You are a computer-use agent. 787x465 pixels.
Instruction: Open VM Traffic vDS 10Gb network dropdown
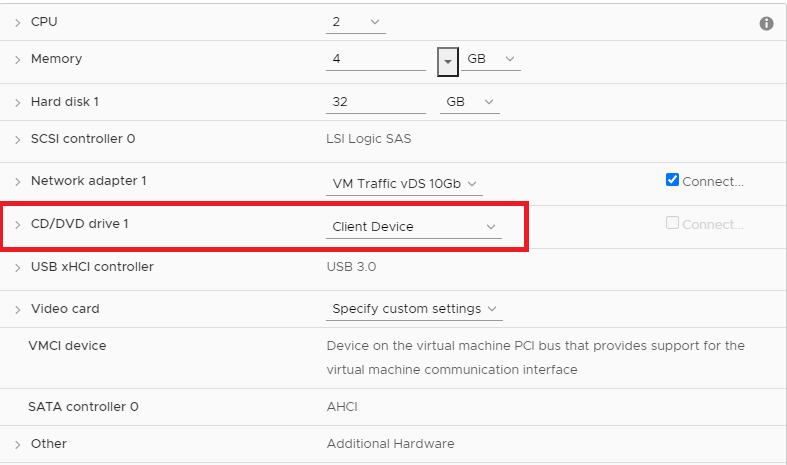tap(406, 184)
